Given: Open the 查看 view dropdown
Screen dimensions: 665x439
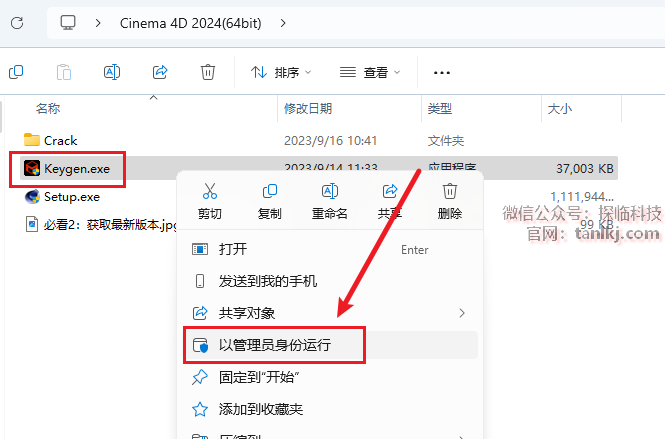Looking at the screenshot, I should (370, 72).
